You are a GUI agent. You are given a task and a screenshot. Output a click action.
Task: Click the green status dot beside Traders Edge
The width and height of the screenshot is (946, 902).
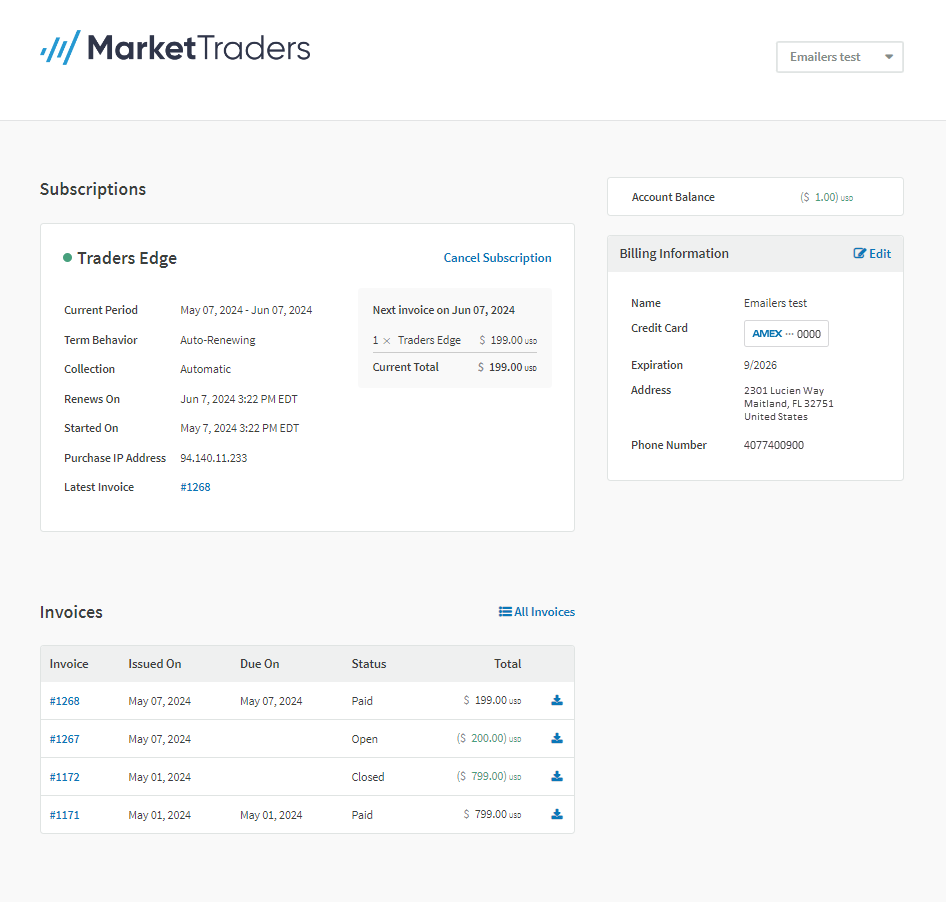pos(66,257)
